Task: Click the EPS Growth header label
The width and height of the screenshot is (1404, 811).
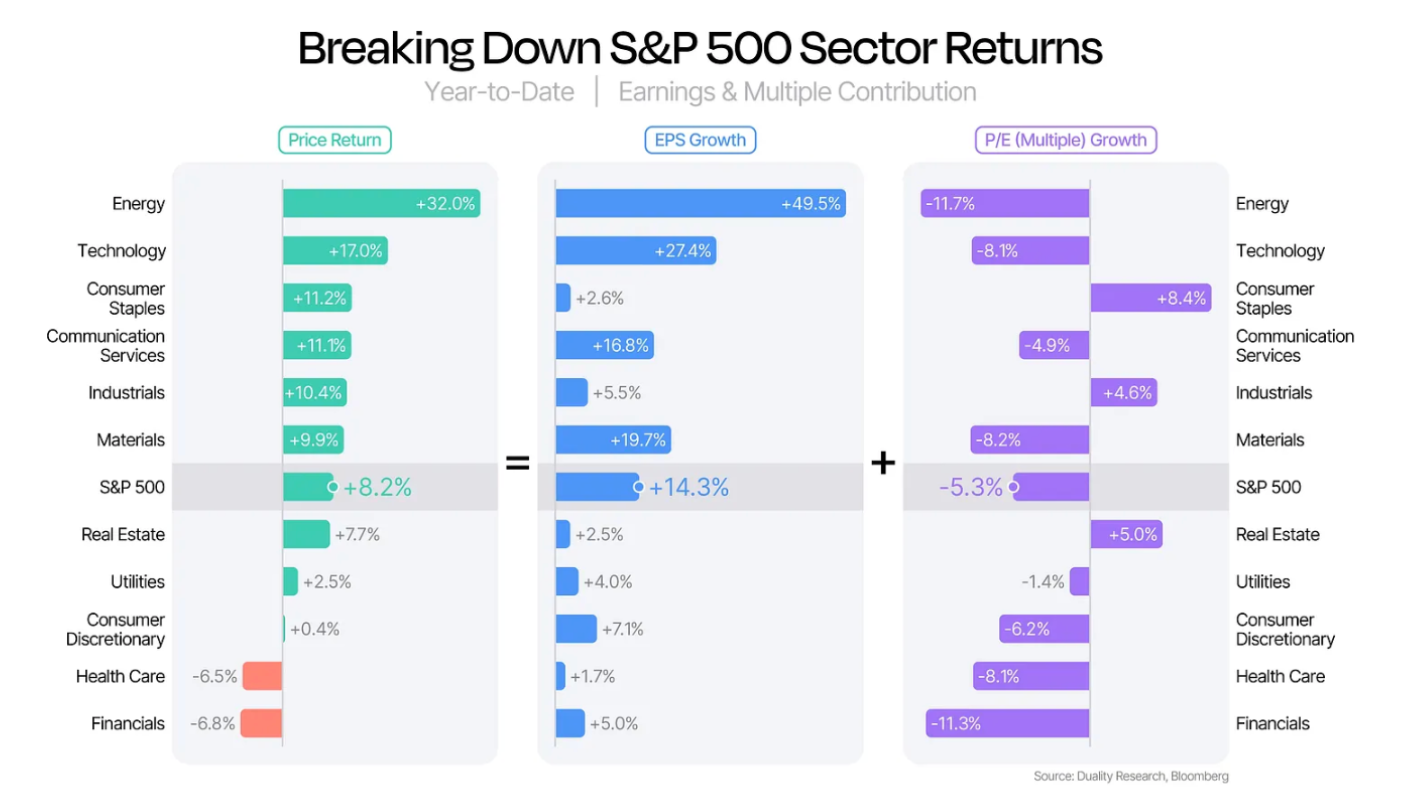Action: coord(700,140)
